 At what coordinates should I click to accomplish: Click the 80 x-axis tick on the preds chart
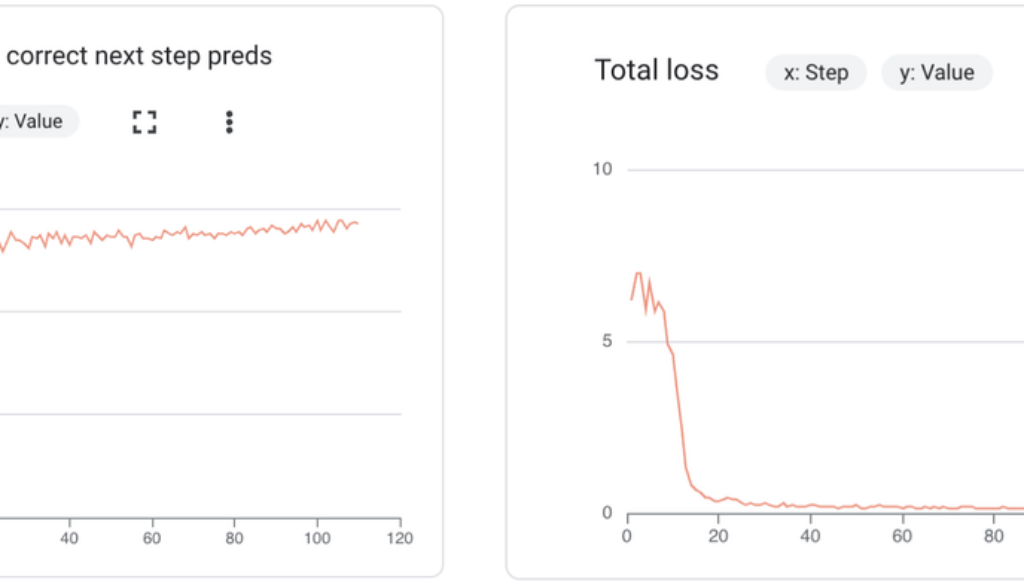point(234,537)
